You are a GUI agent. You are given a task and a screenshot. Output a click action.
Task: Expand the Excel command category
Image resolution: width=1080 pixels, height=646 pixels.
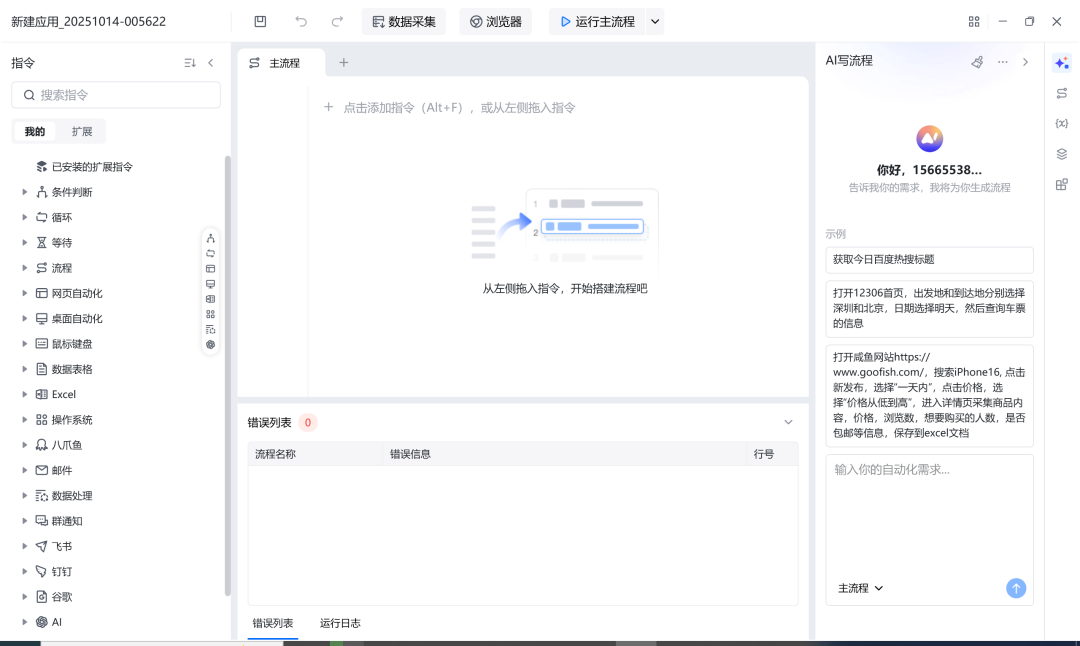25,394
